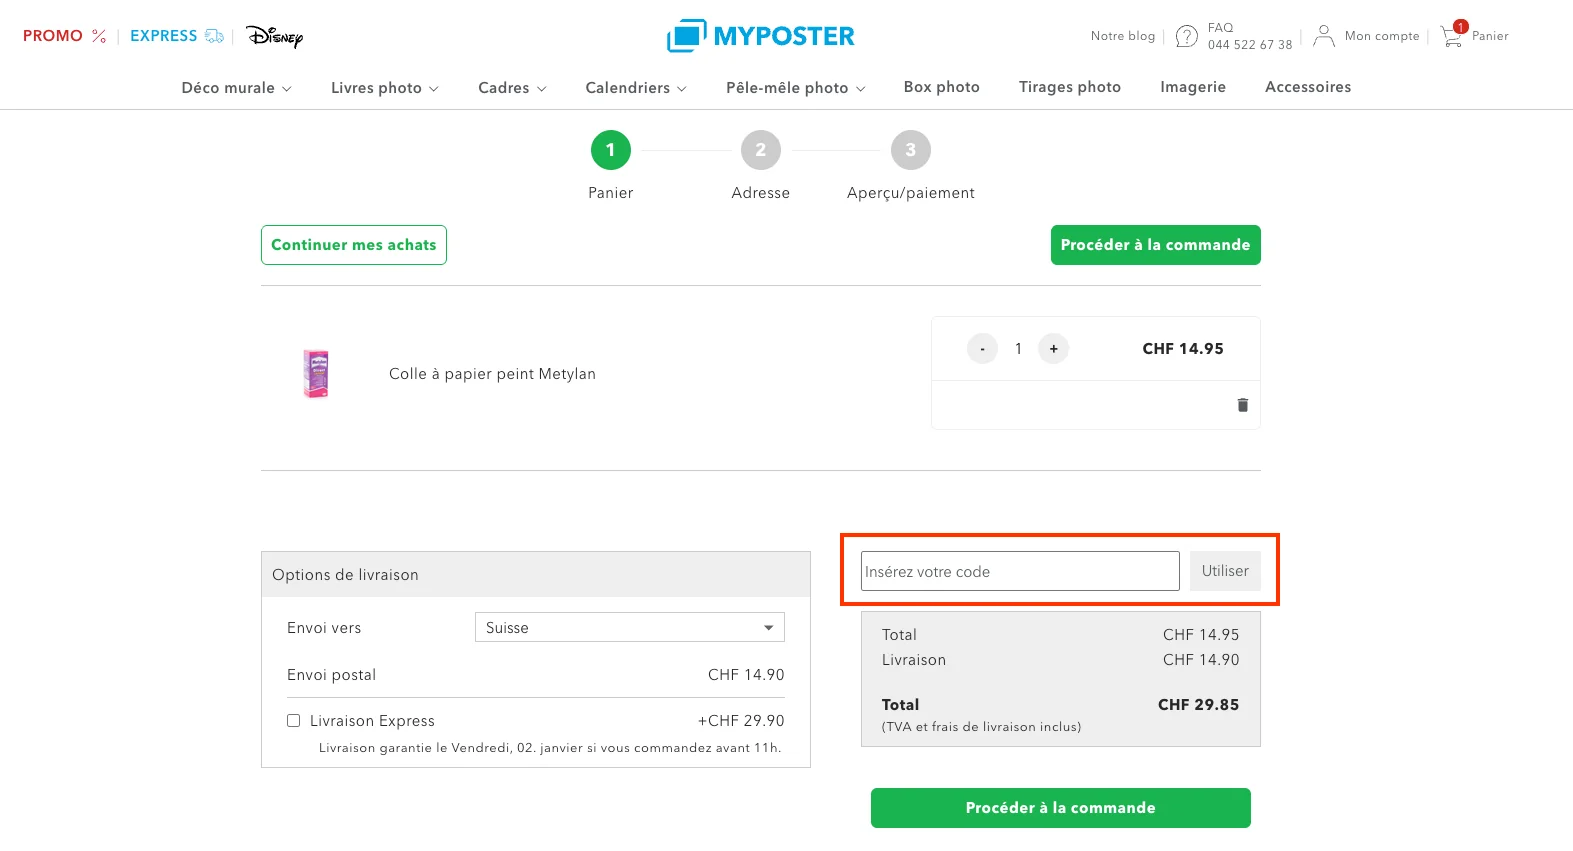Delete Colle à papier peint item with trash icon

1243,405
